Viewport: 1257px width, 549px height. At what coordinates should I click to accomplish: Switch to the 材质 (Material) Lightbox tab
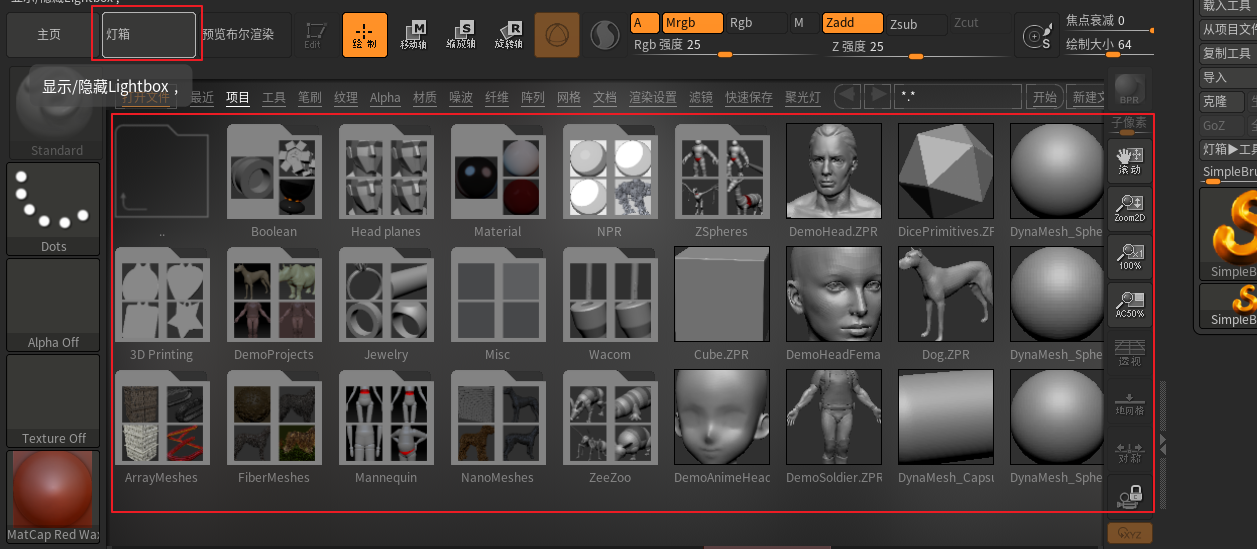click(x=425, y=97)
